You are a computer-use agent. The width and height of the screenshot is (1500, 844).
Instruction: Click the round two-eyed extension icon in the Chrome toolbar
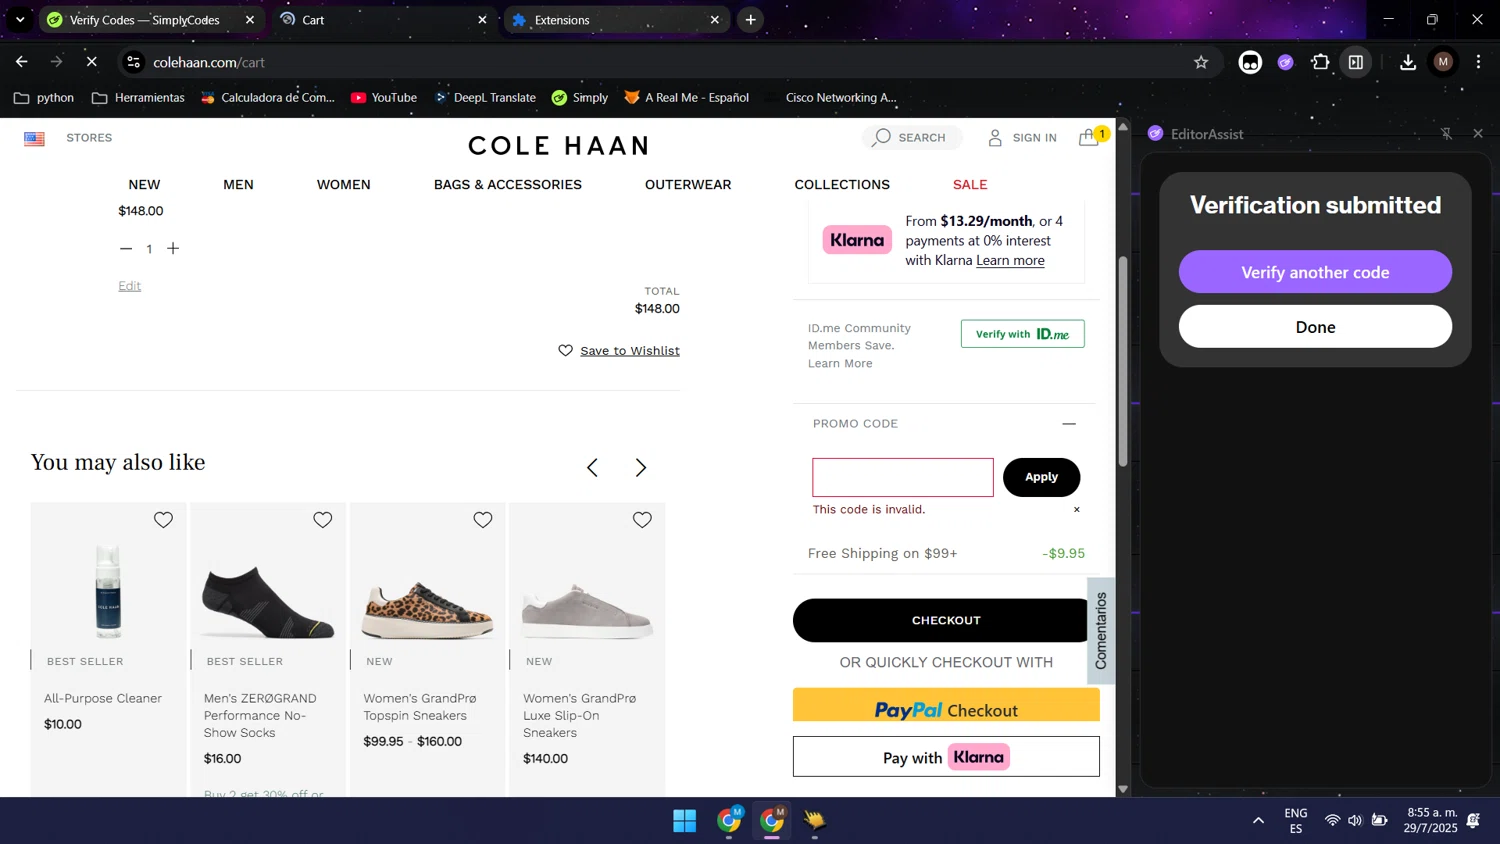point(1250,62)
